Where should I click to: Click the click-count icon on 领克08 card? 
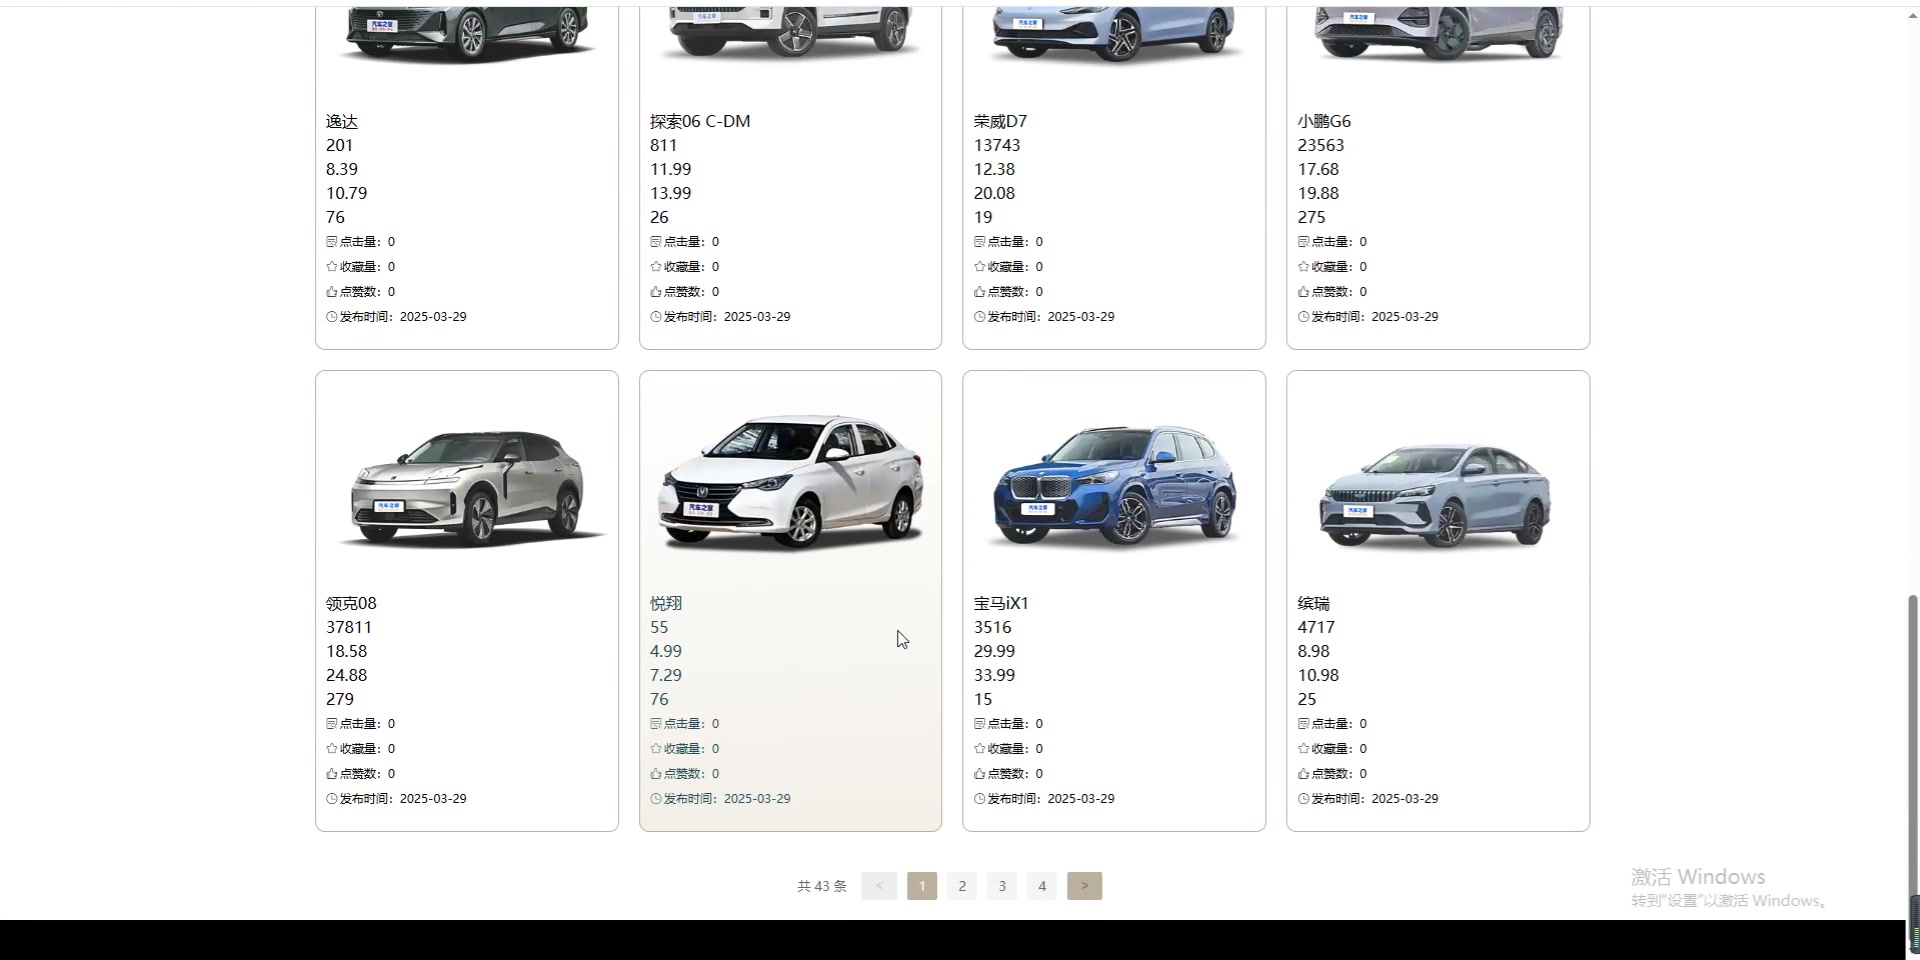(332, 724)
